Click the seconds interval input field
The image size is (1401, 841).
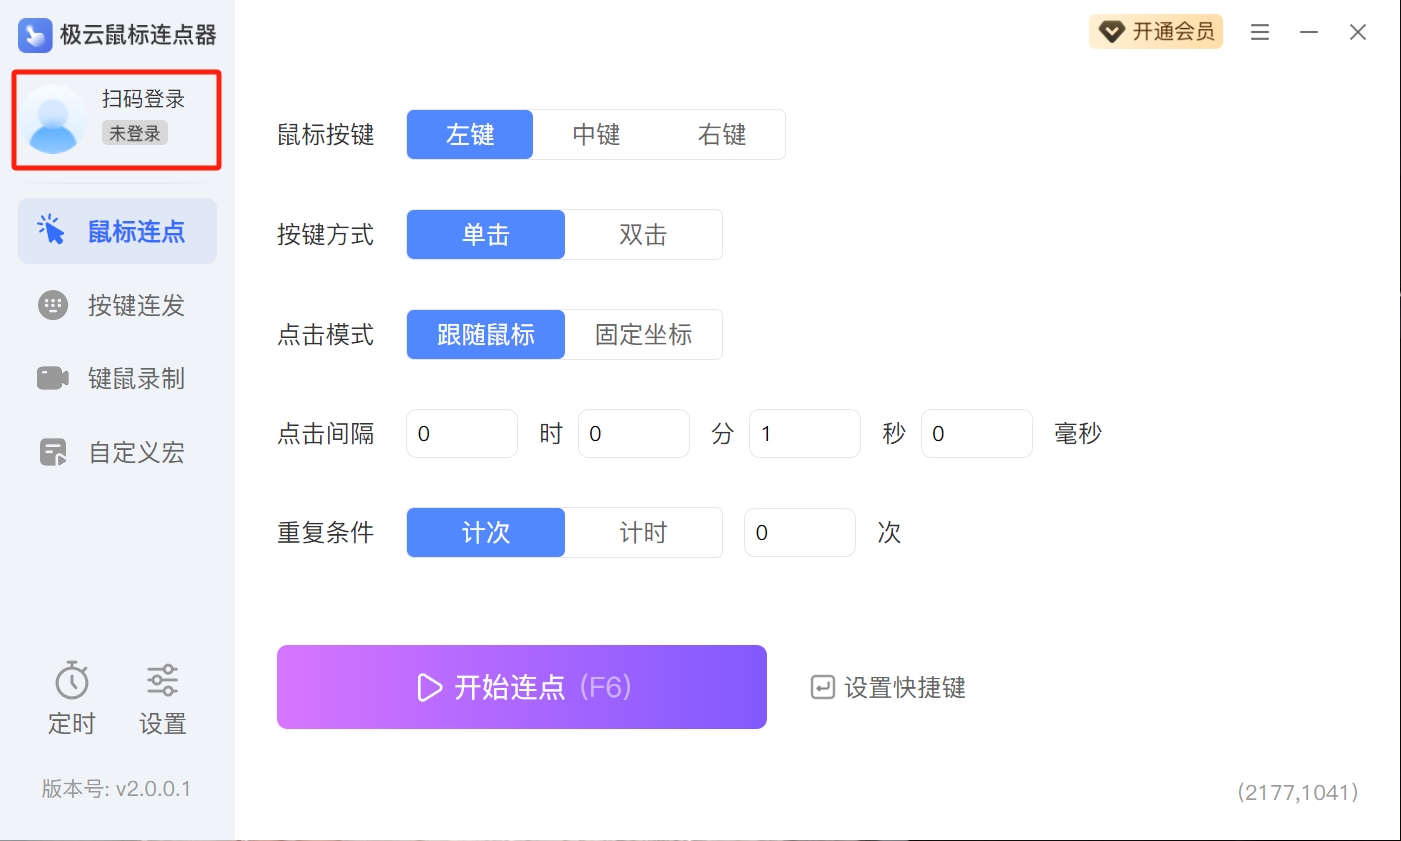804,434
